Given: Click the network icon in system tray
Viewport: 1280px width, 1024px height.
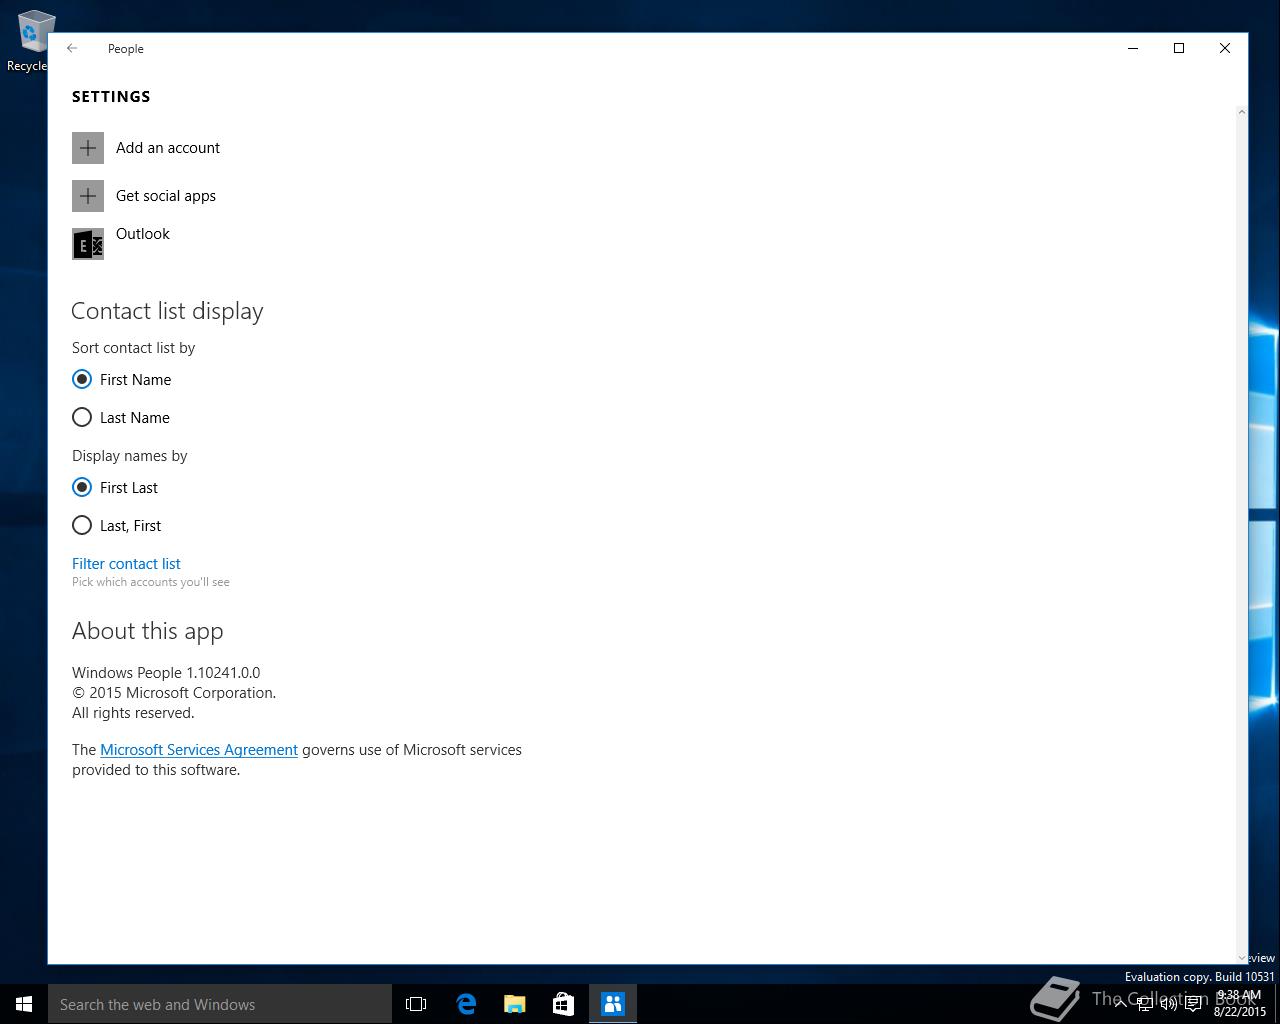Looking at the screenshot, I should (1145, 1004).
